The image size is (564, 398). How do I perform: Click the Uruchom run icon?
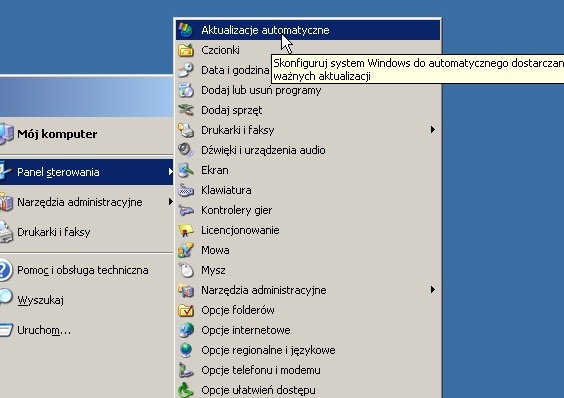[x=6, y=330]
